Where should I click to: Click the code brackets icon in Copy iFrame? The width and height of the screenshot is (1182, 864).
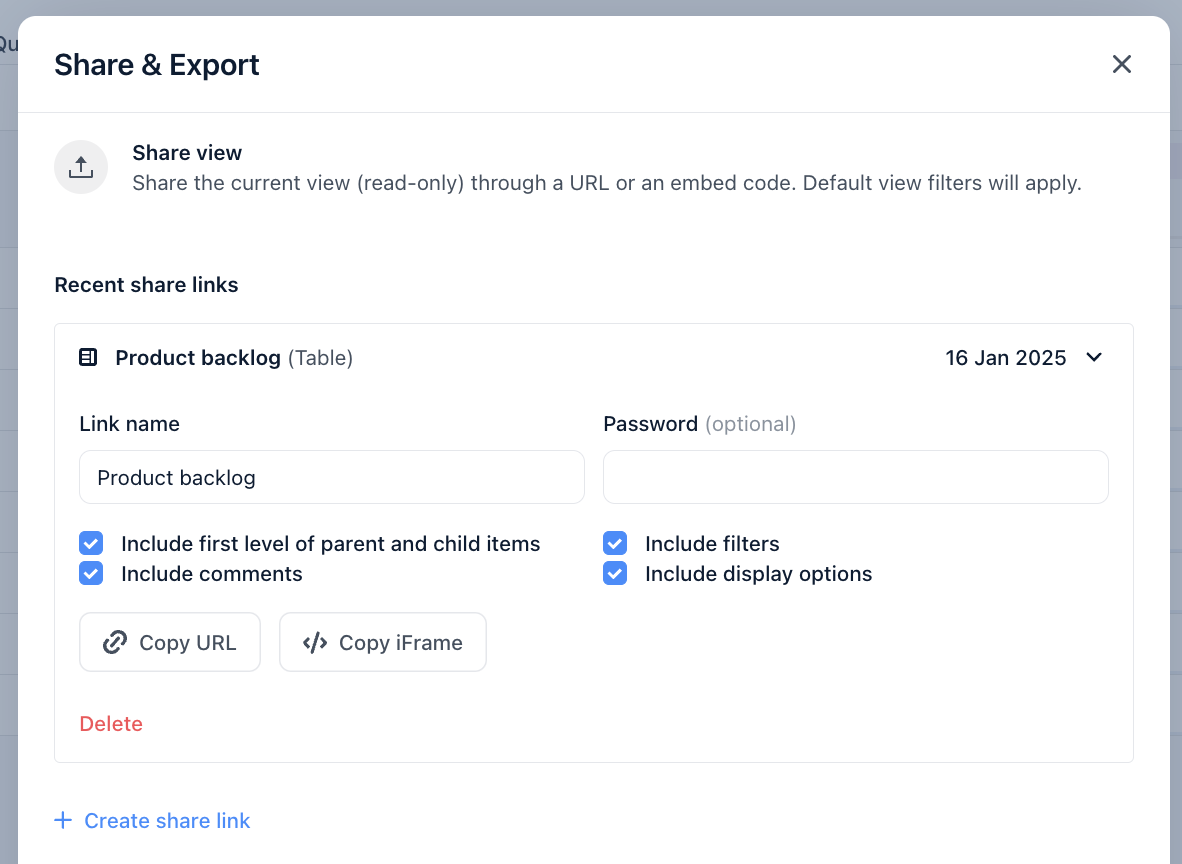coord(314,642)
